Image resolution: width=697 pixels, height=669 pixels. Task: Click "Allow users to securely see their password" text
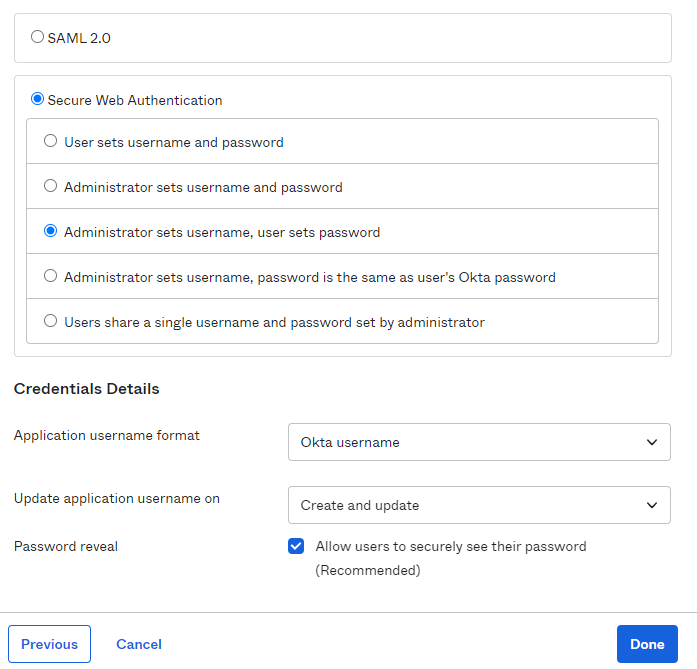pos(450,546)
